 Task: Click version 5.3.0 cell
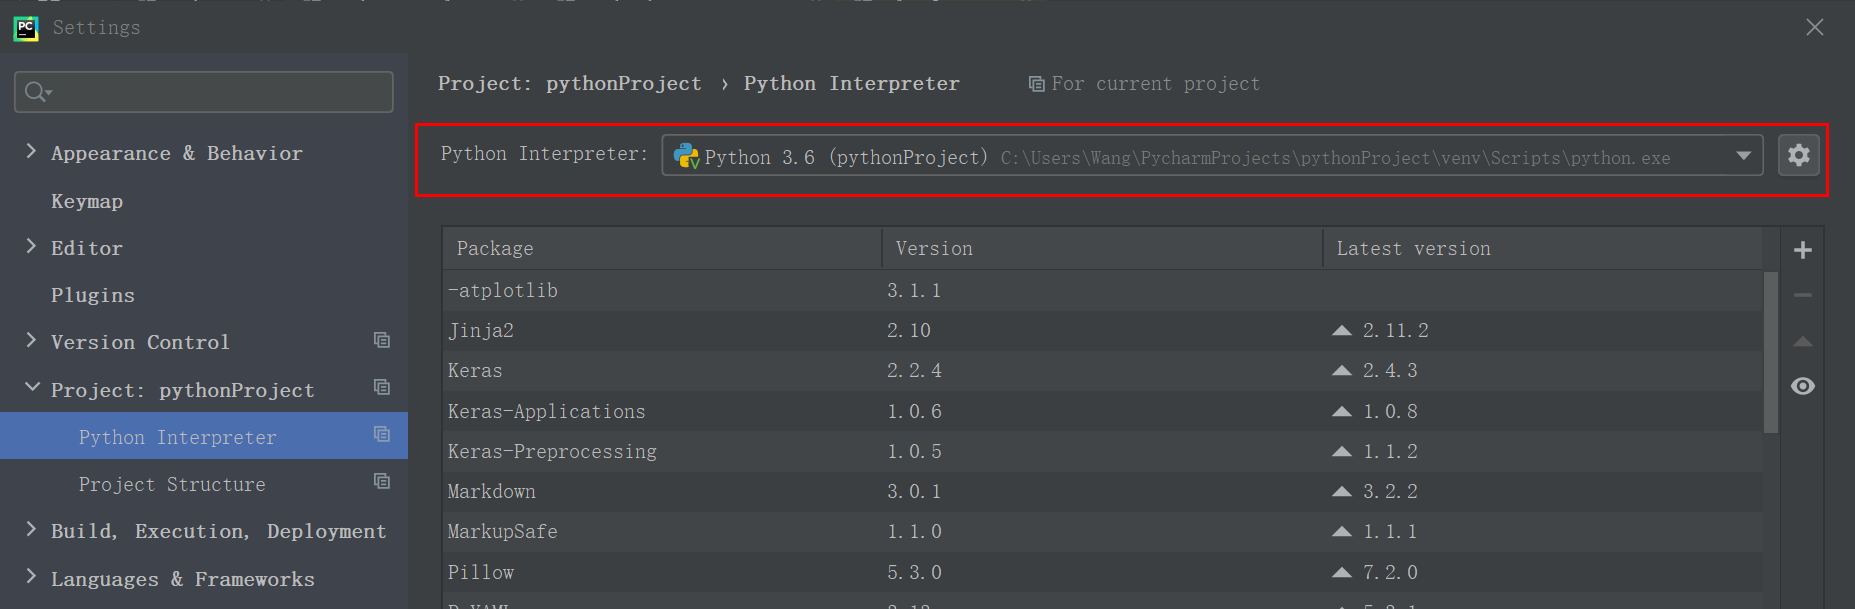[914, 572]
